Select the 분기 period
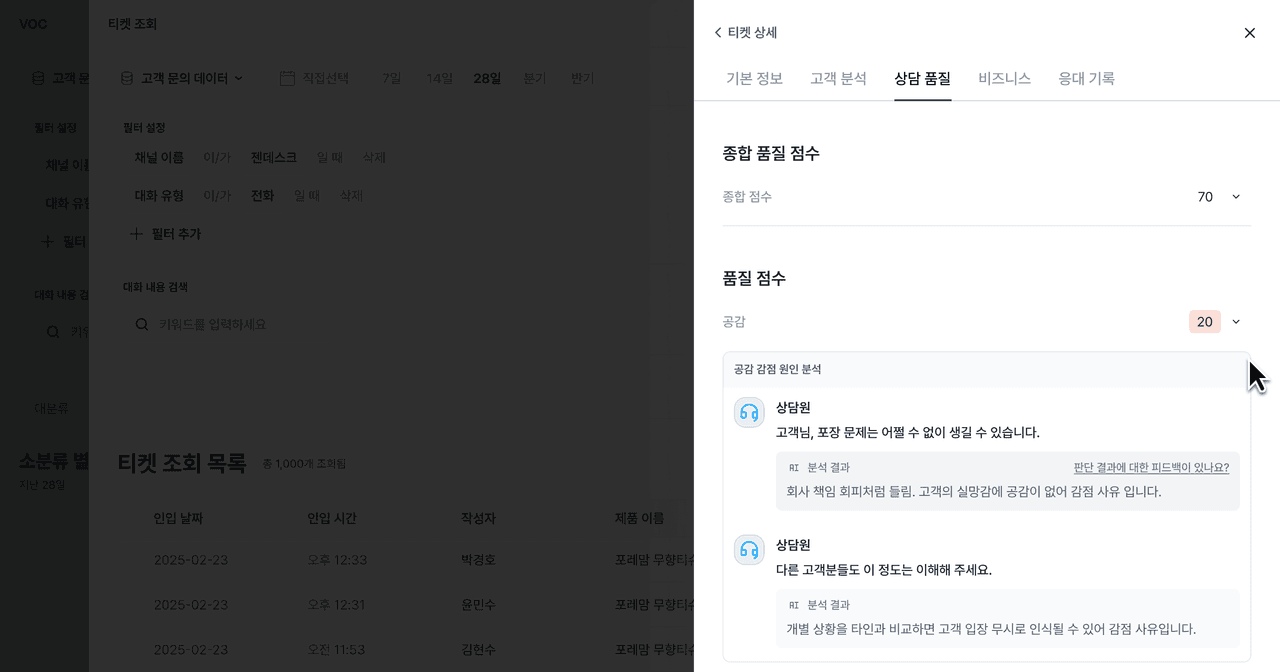Viewport: 1280px width, 672px height. (x=535, y=78)
